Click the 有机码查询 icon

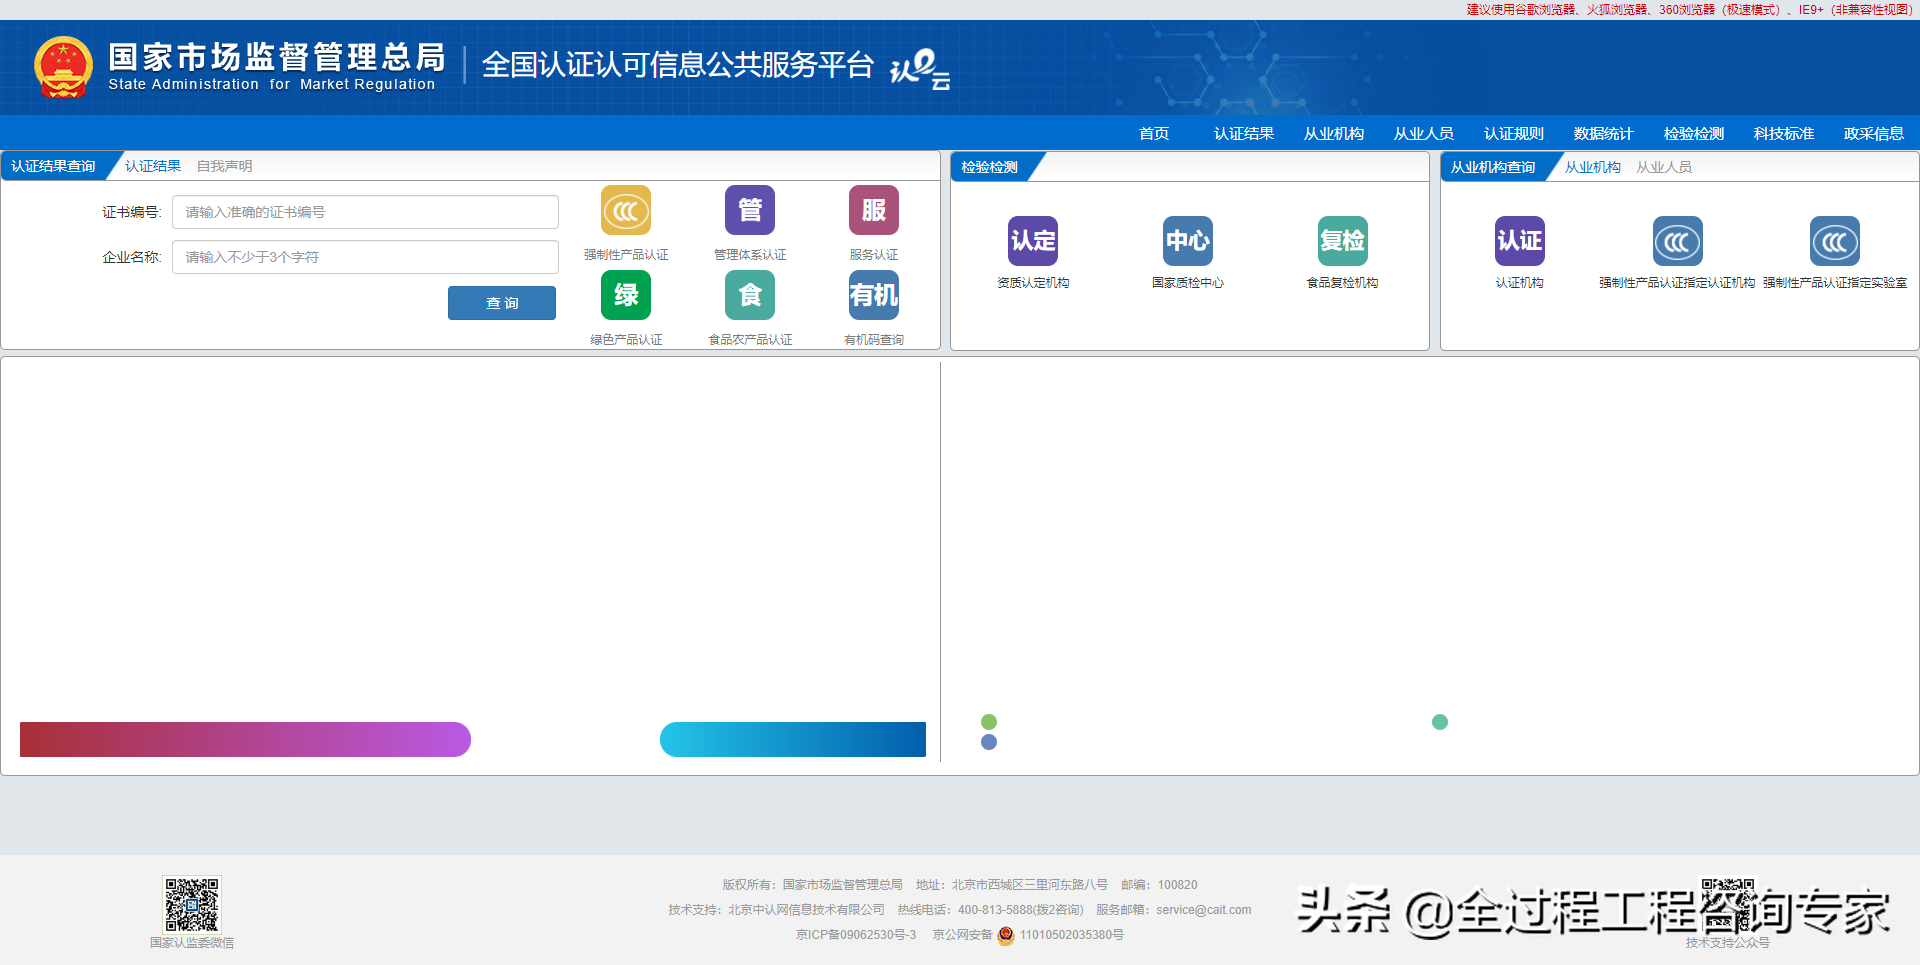coord(873,295)
